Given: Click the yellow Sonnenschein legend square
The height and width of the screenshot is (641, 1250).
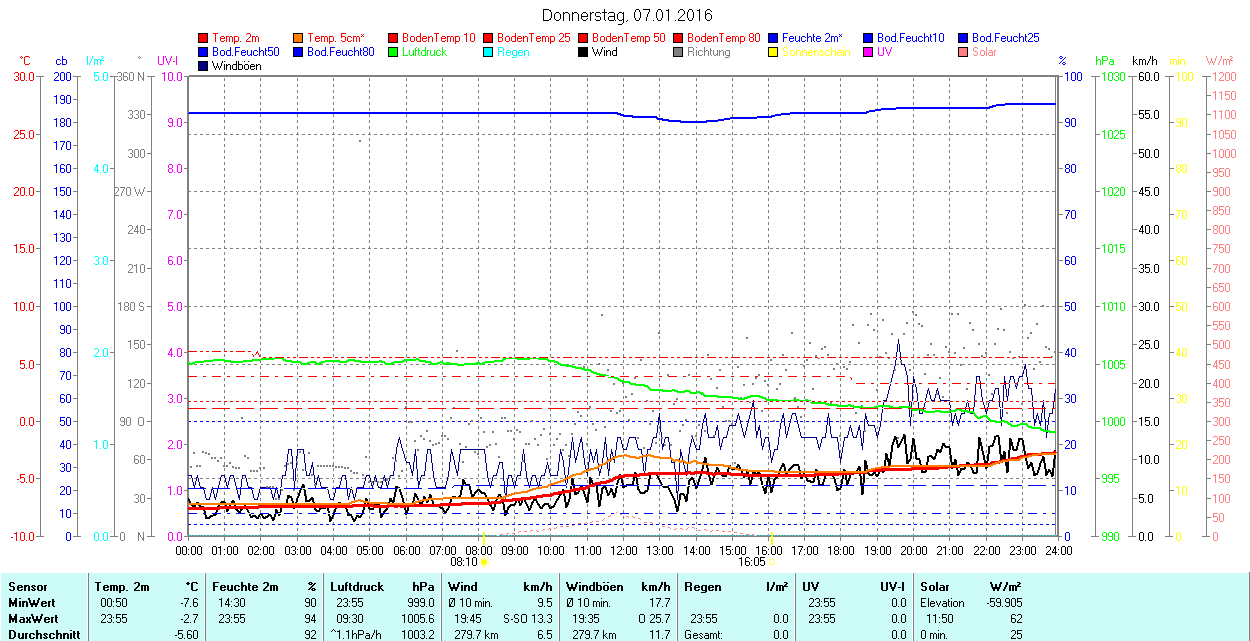Looking at the screenshot, I should (774, 52).
